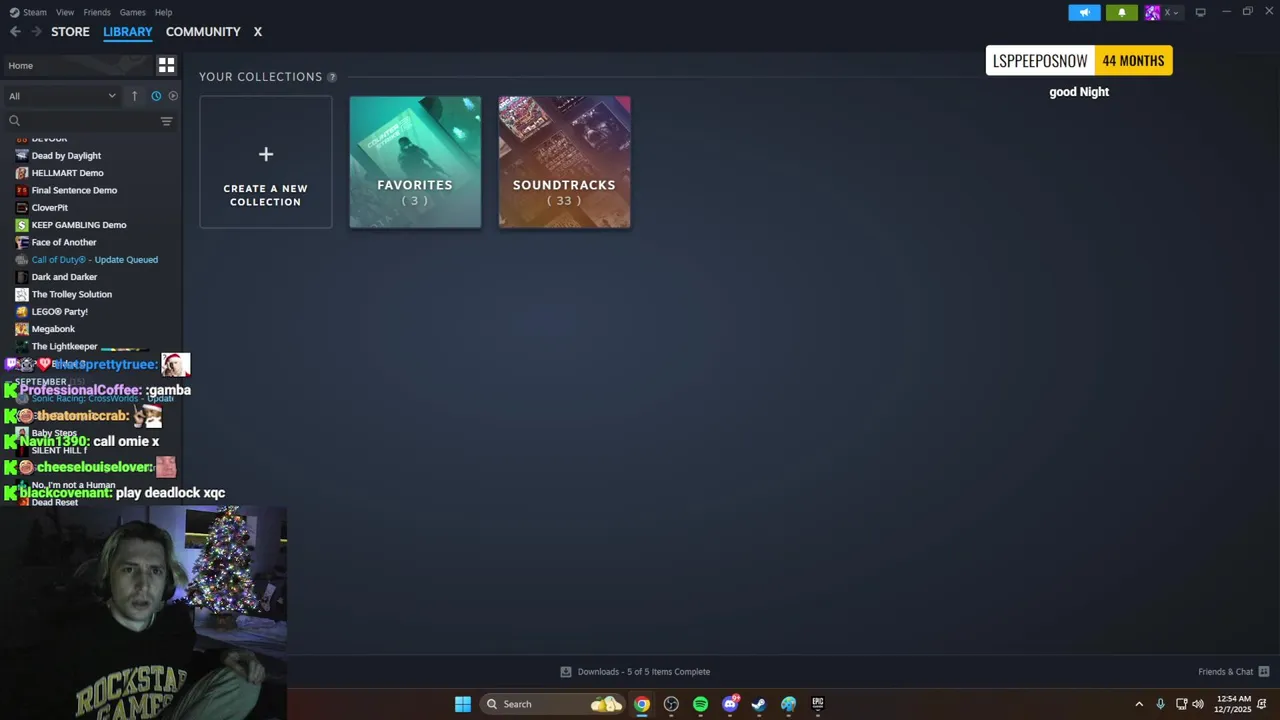Open the View menu
The image size is (1280, 720).
pos(65,12)
